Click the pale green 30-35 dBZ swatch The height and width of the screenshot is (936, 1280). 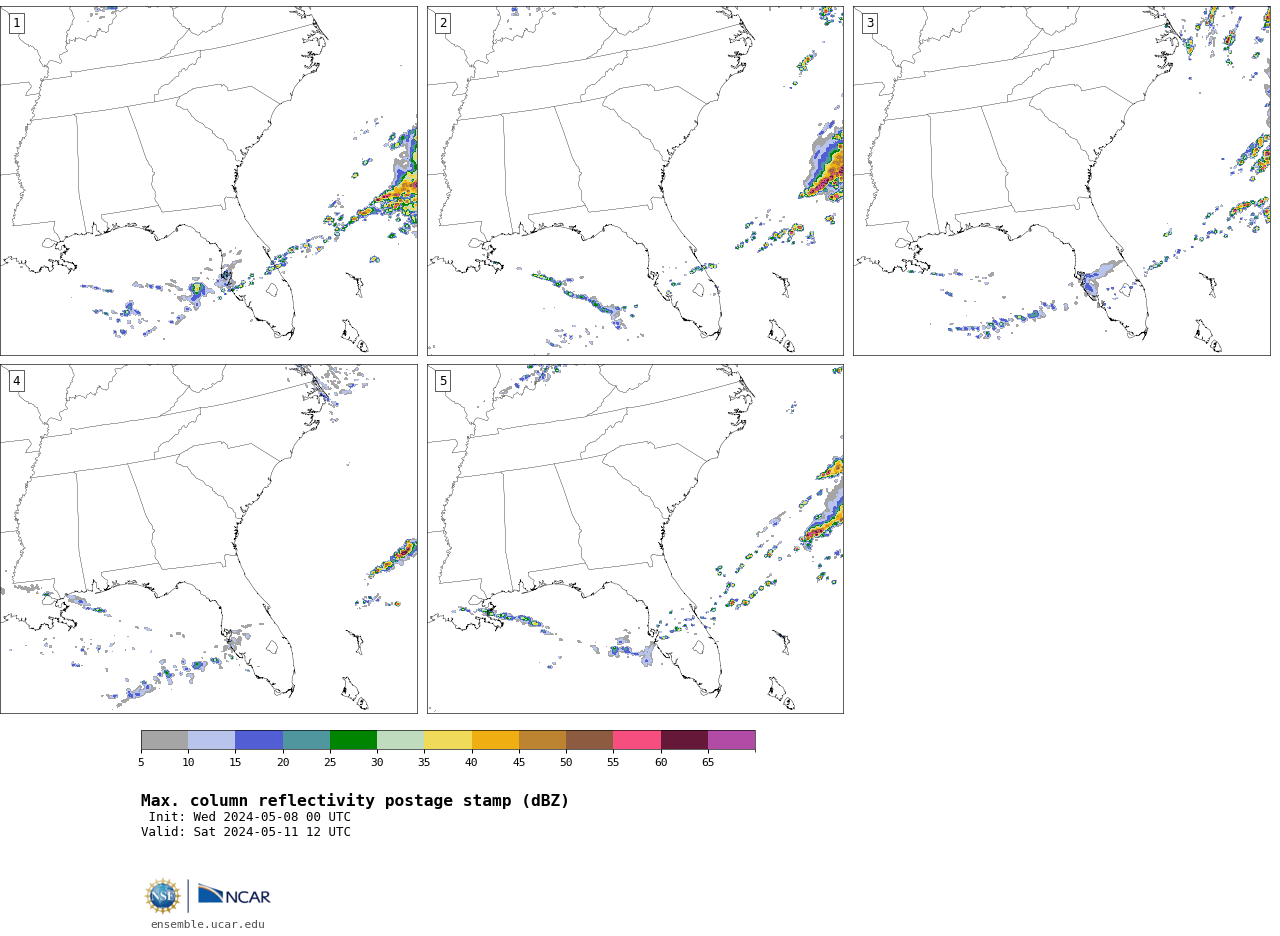pyautogui.click(x=400, y=740)
